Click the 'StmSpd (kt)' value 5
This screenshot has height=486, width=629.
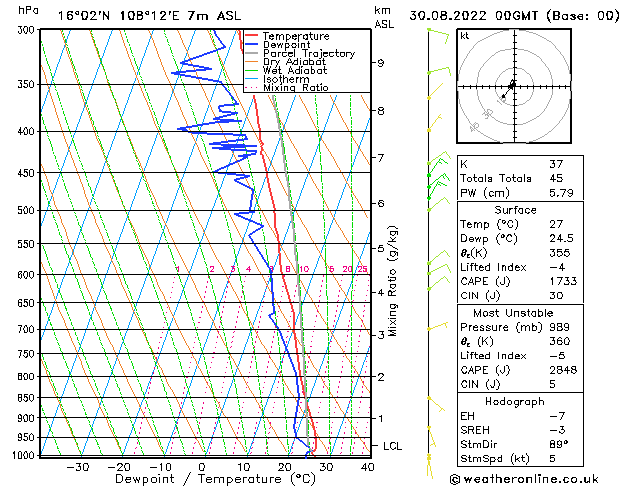click(553, 458)
